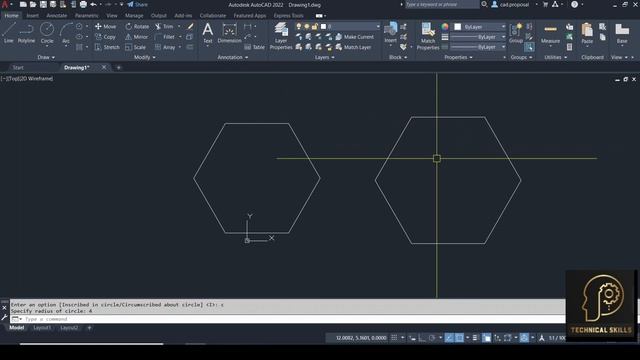Add a new drawing tab

point(118,68)
